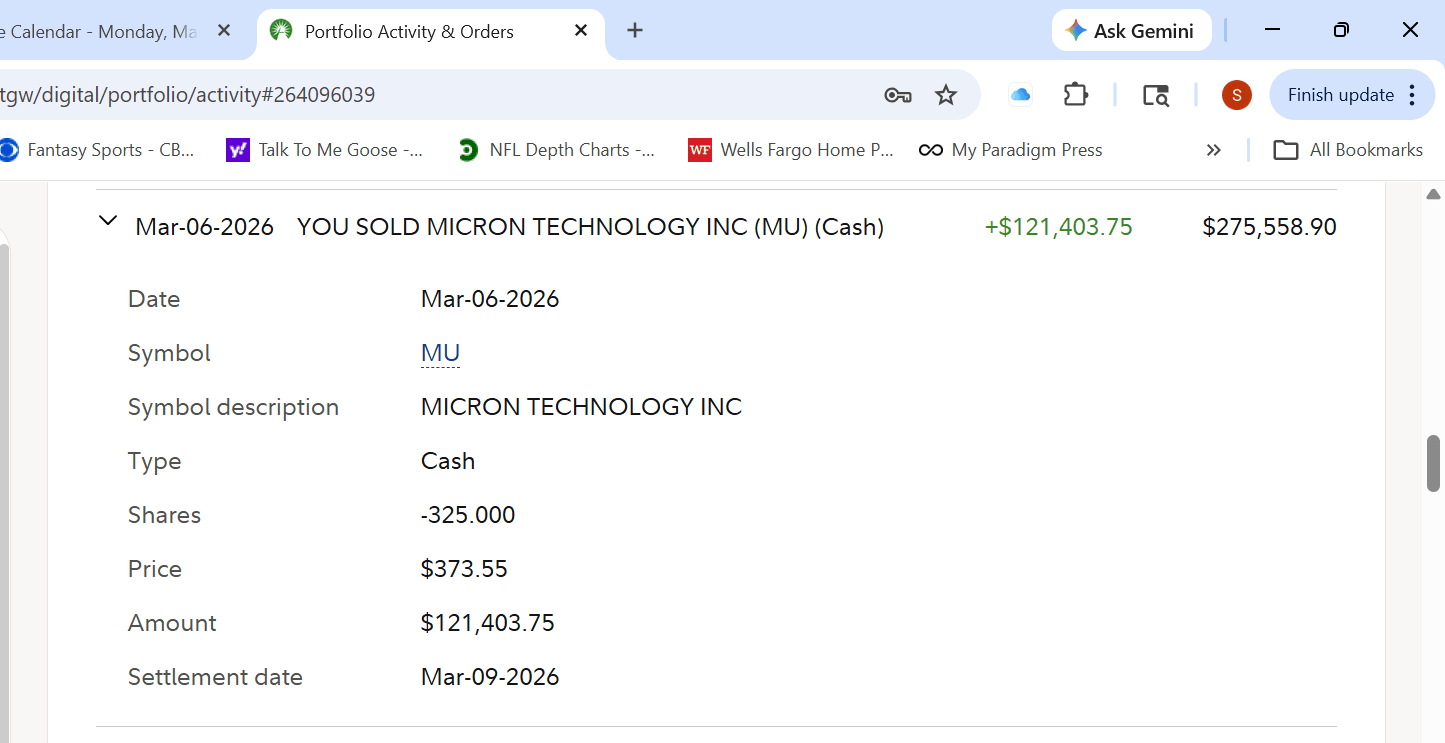This screenshot has width=1445, height=743.
Task: Collapse the Mar-06-2026 Micron transaction row
Action: (108, 222)
